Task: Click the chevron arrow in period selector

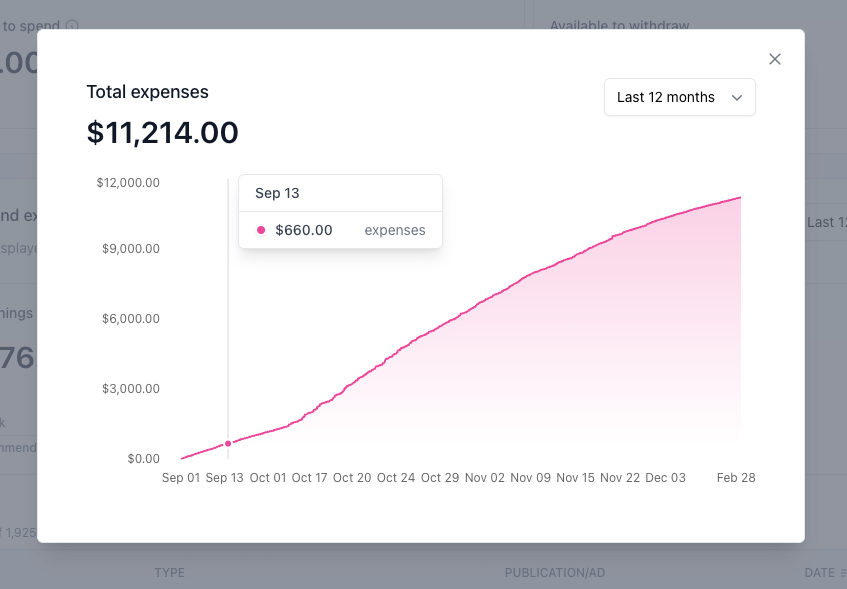Action: 737,98
